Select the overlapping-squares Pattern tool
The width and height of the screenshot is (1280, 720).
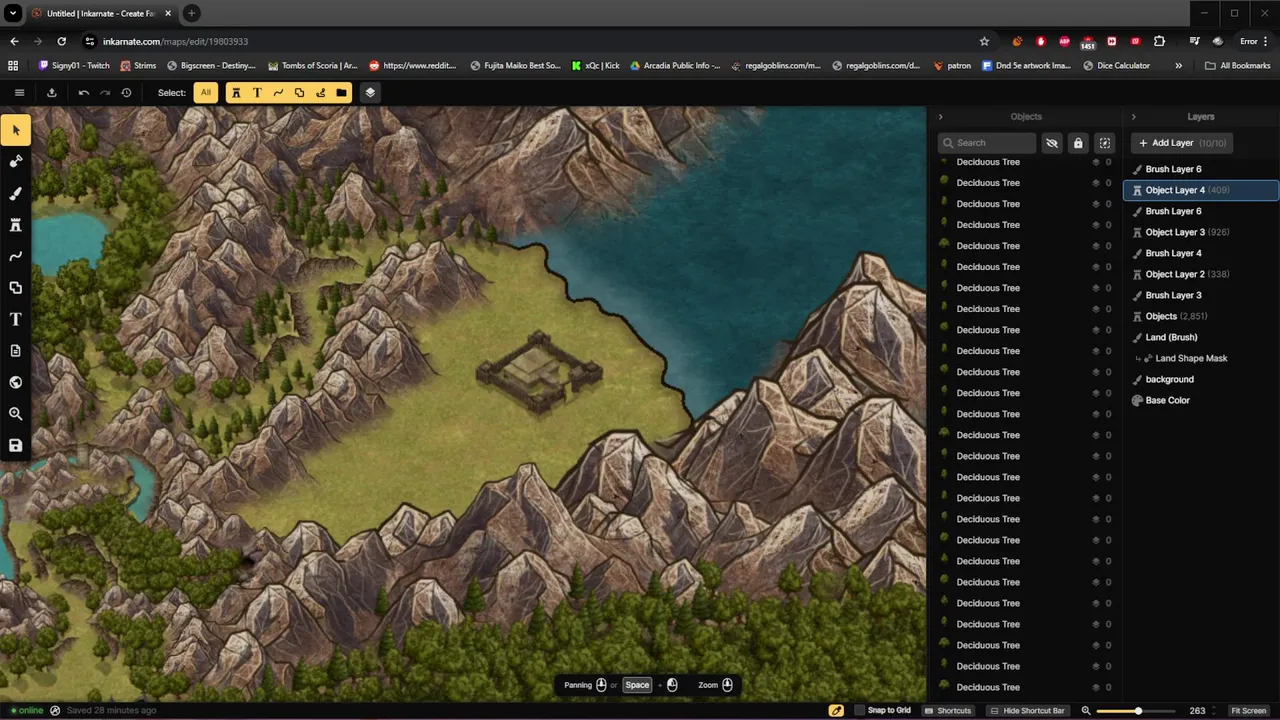coord(15,288)
